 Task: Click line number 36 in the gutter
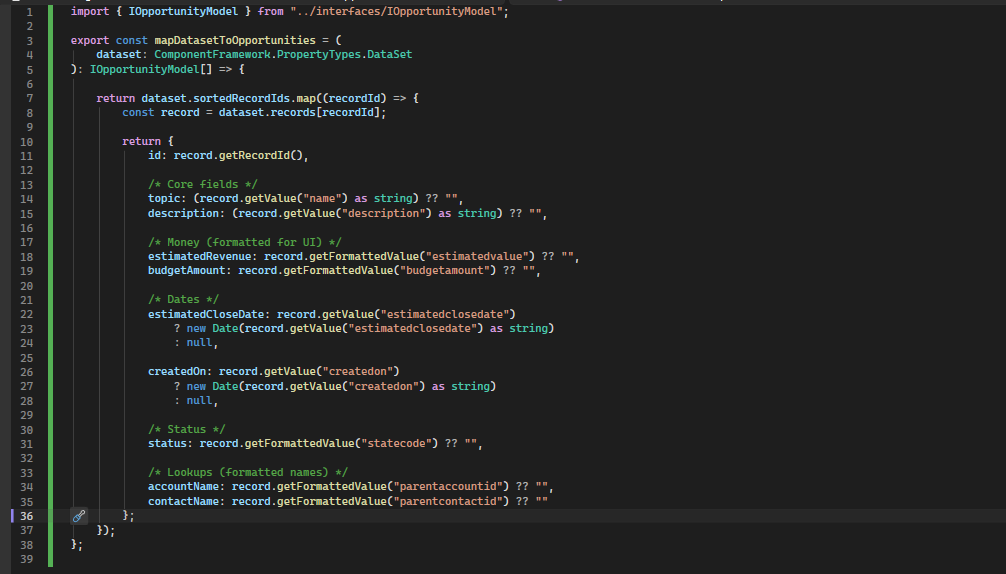27,516
